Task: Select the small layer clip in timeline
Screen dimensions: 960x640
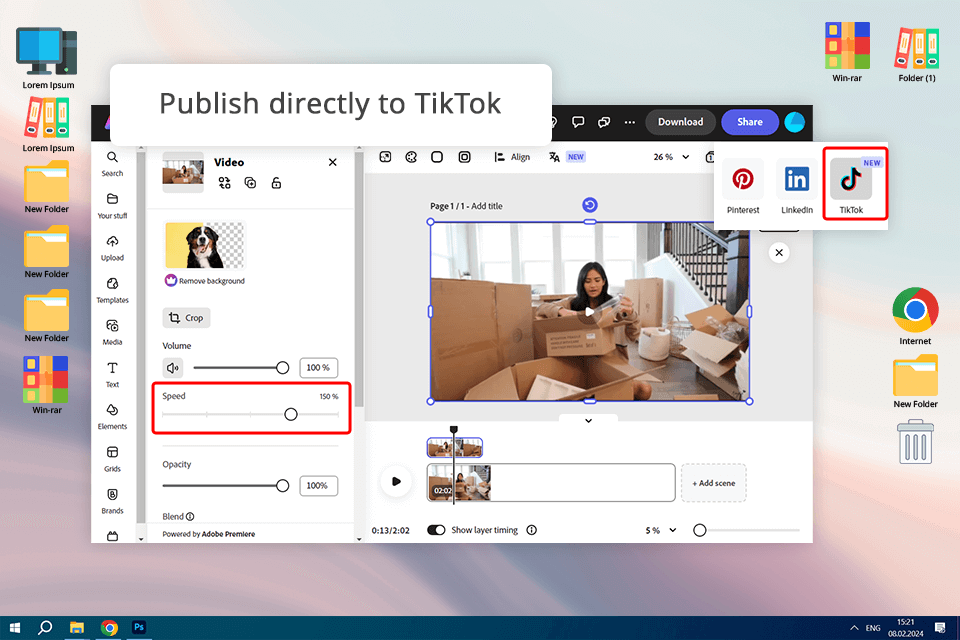Action: pyautogui.click(x=455, y=448)
